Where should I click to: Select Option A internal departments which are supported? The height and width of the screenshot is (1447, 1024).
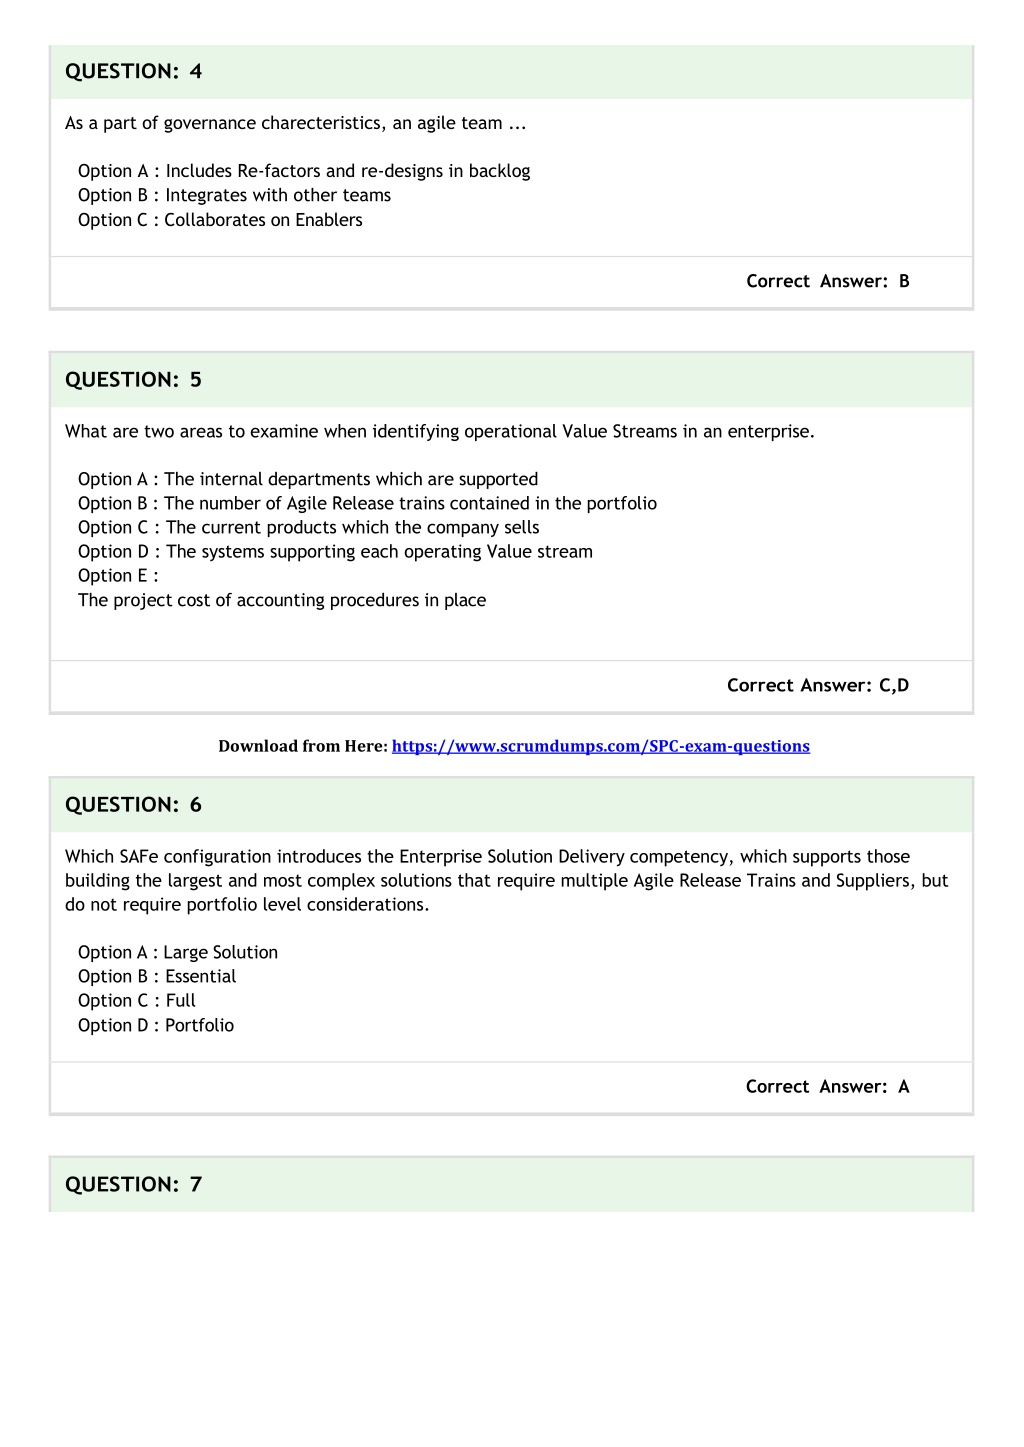(308, 479)
